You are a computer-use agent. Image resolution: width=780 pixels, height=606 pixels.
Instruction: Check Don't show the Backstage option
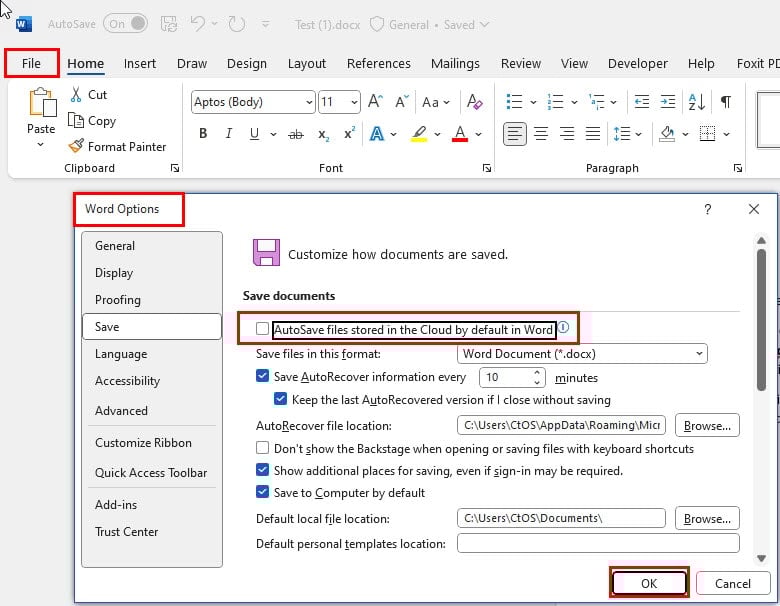pos(262,447)
